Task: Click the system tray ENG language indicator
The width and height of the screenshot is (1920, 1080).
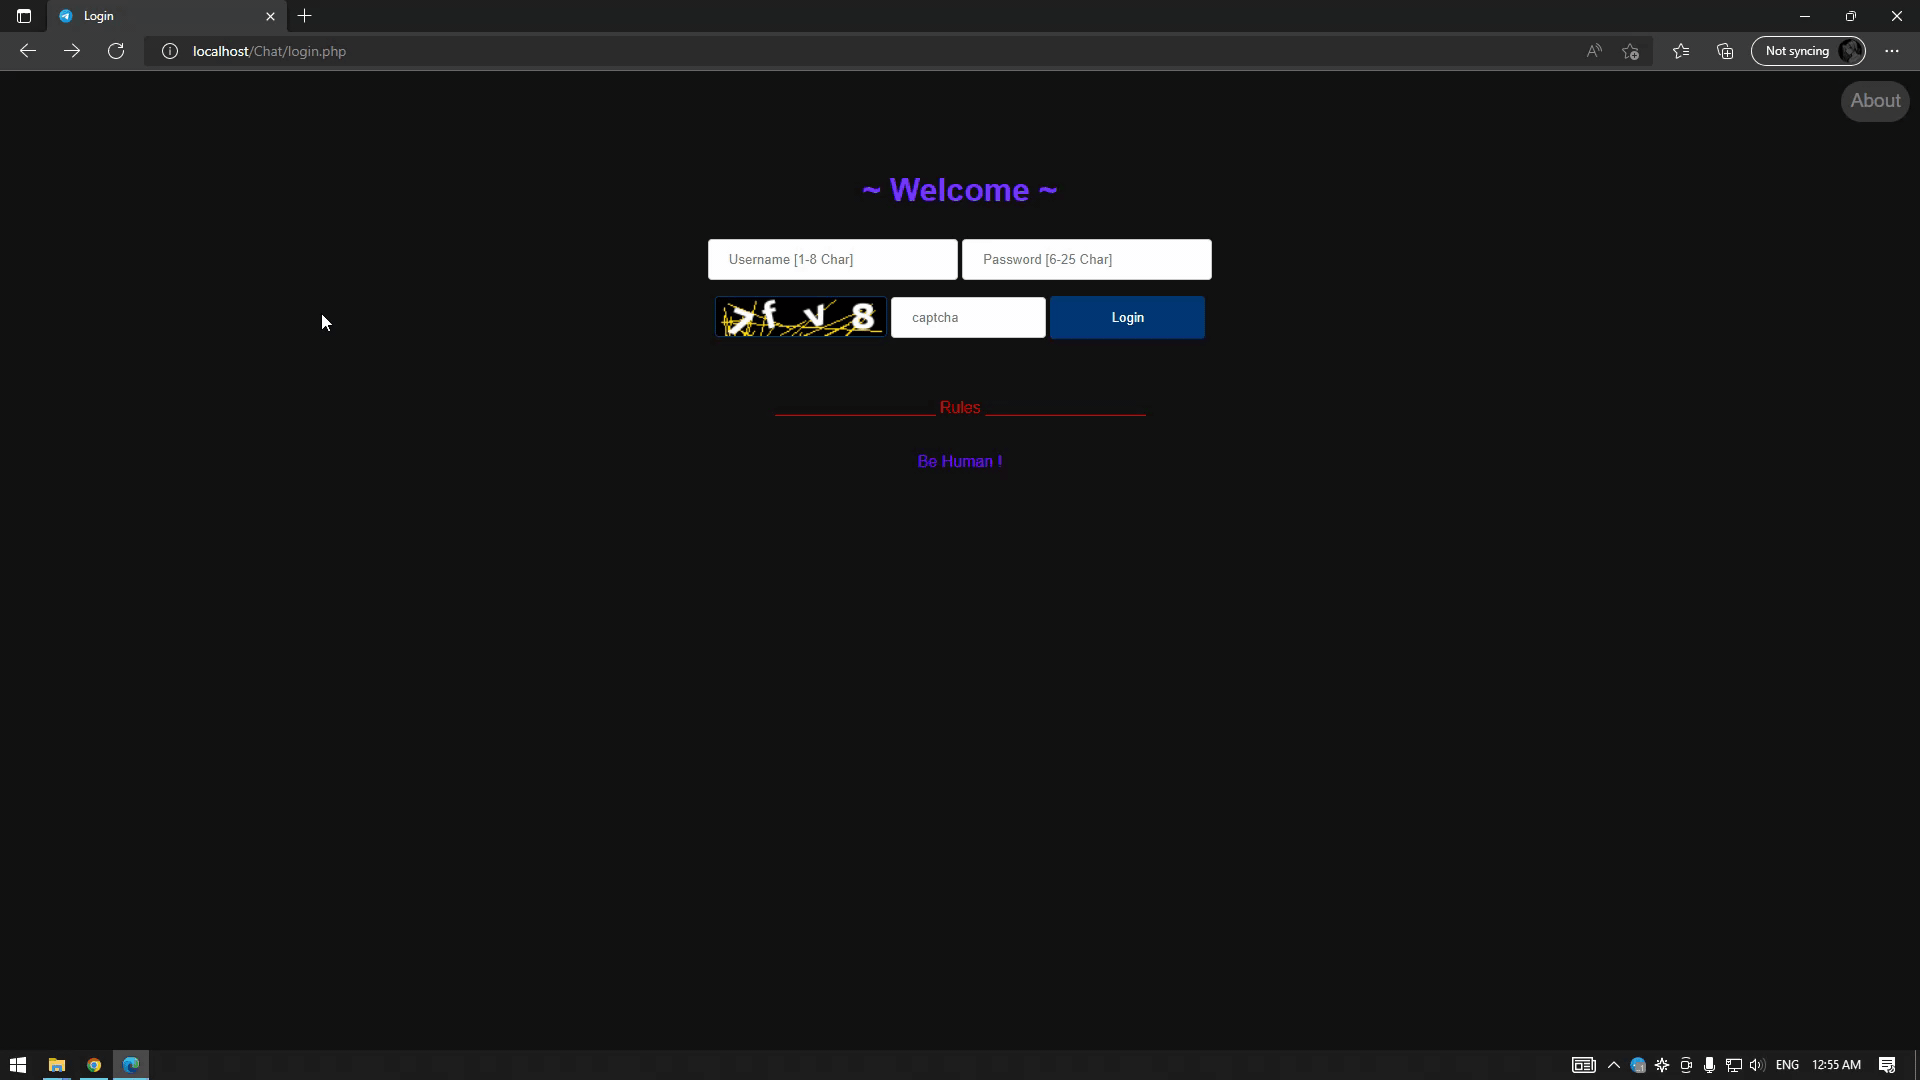Action: (1787, 1064)
